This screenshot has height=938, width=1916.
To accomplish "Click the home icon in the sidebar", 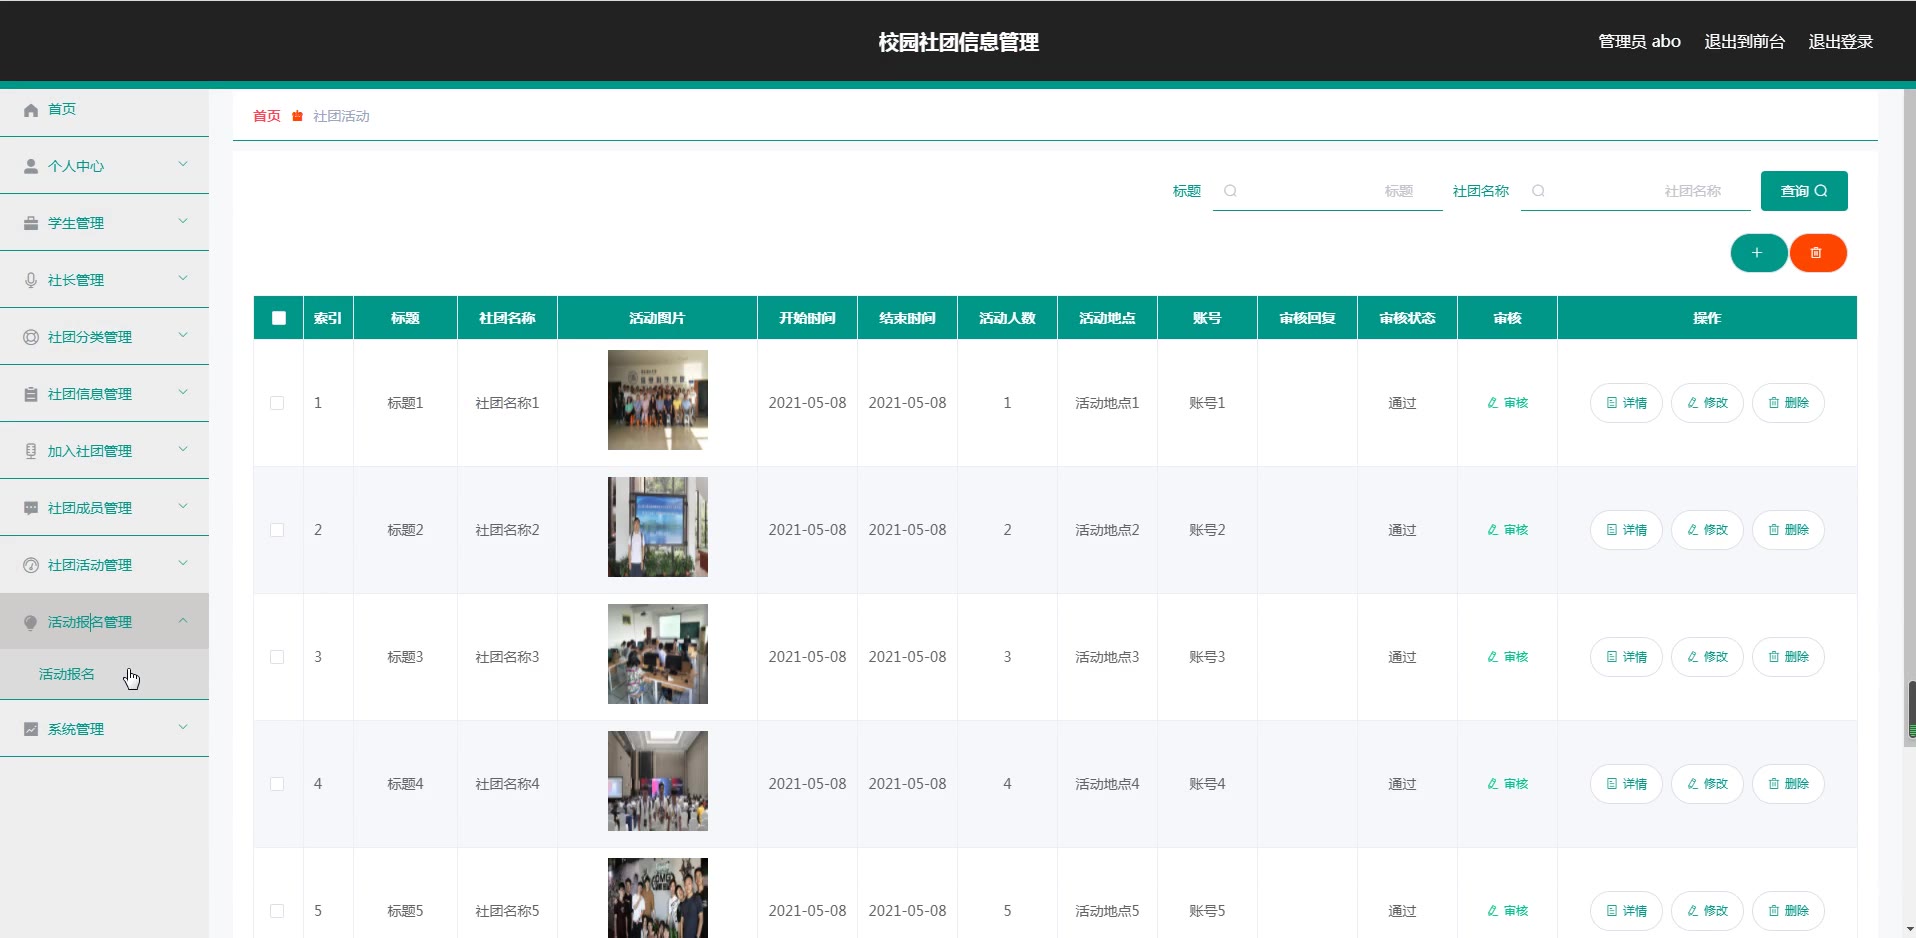I will tap(31, 110).
